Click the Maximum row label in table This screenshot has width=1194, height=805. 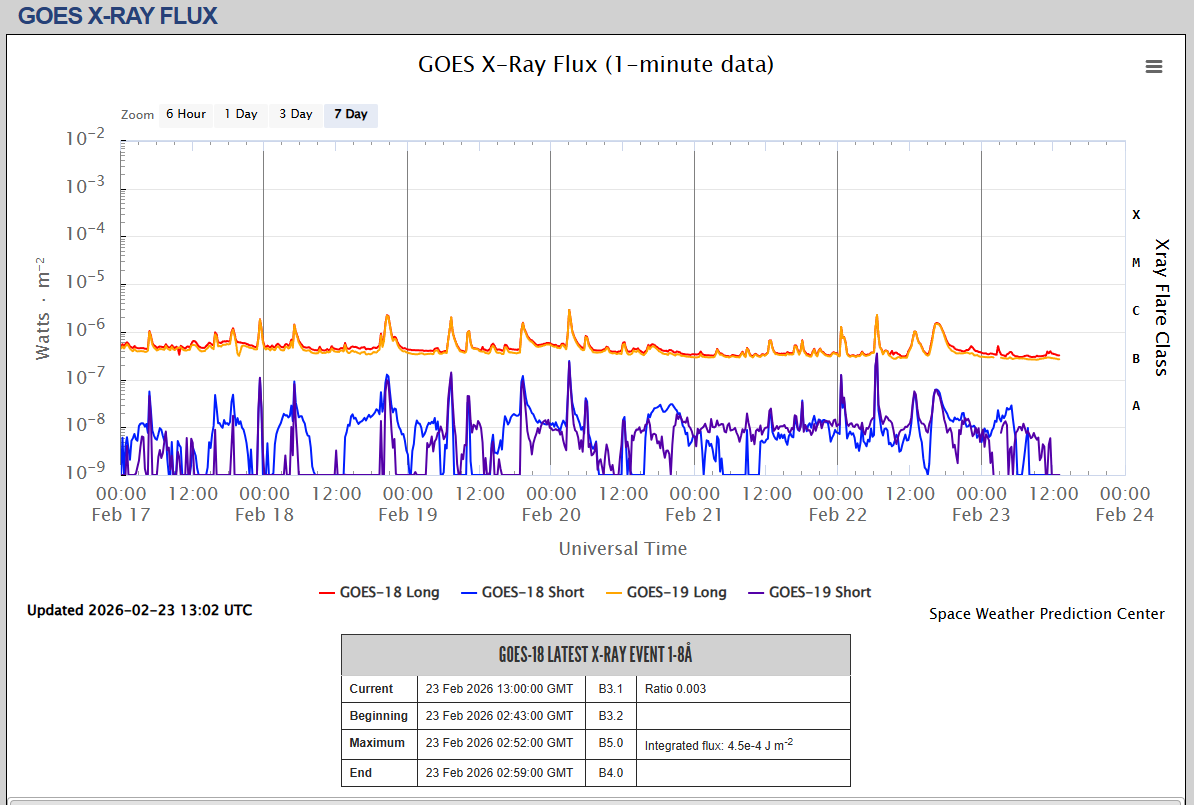coord(377,743)
